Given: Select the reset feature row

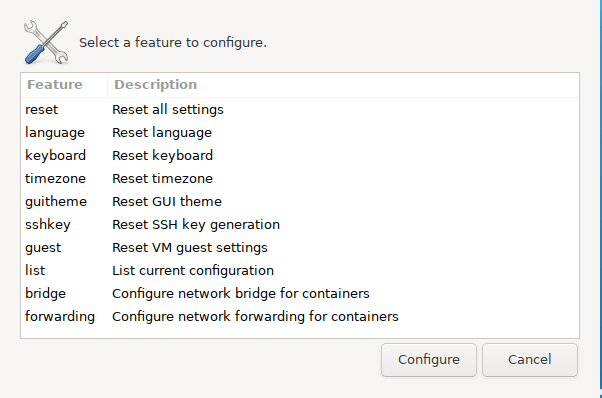Looking at the screenshot, I should coord(300,109).
